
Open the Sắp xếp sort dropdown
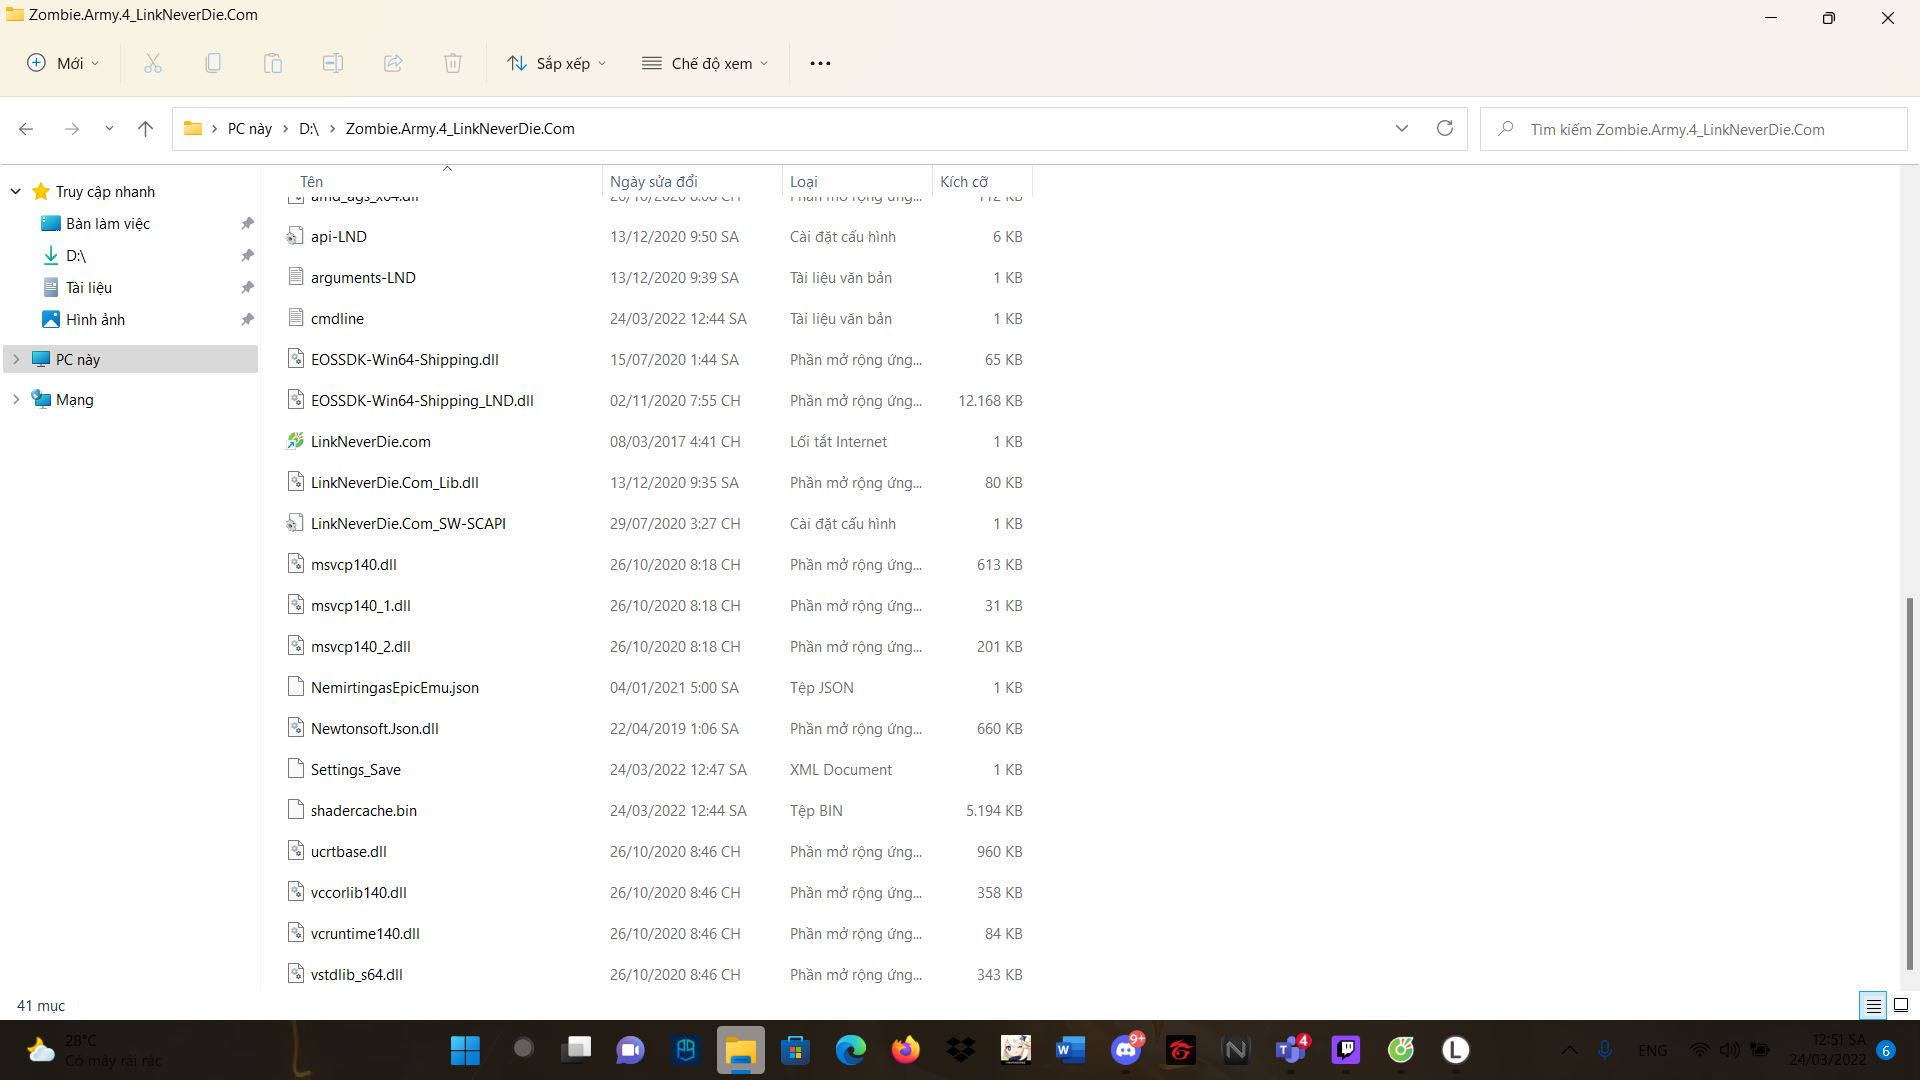[x=557, y=63]
